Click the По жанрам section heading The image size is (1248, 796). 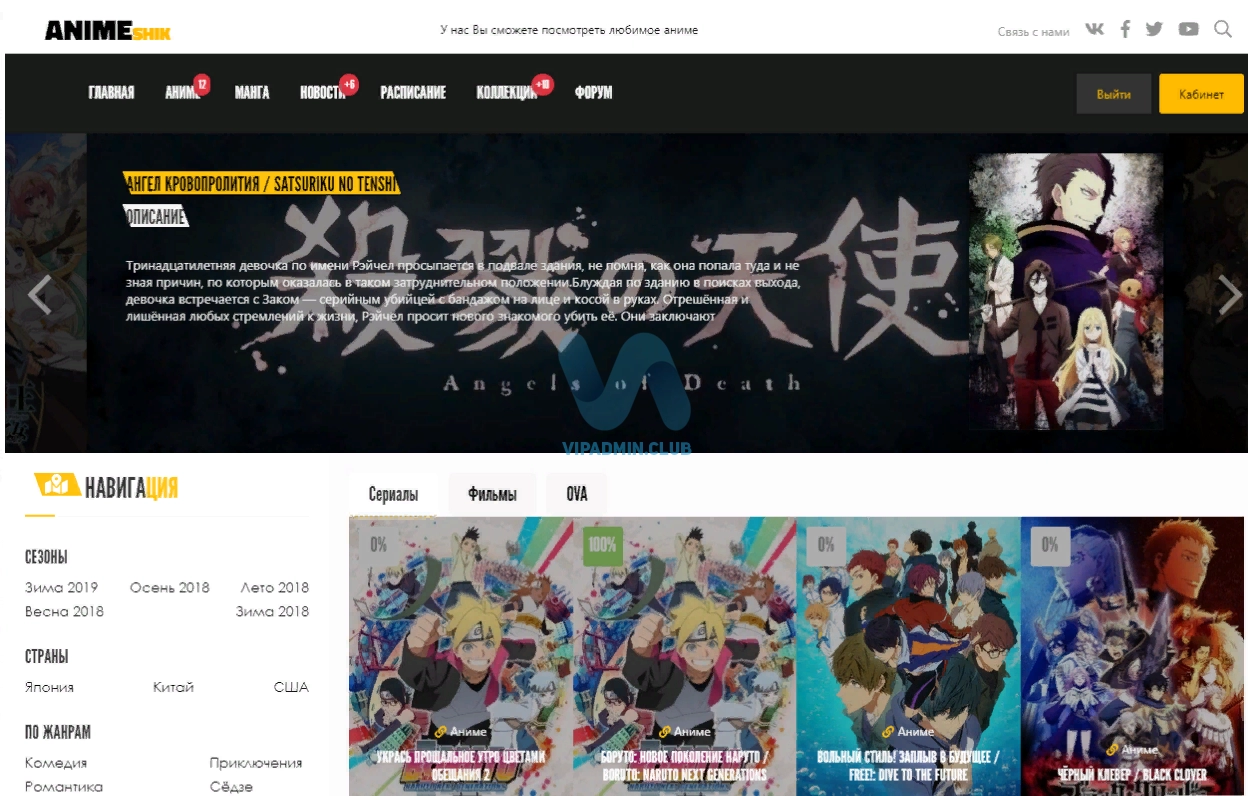(58, 732)
